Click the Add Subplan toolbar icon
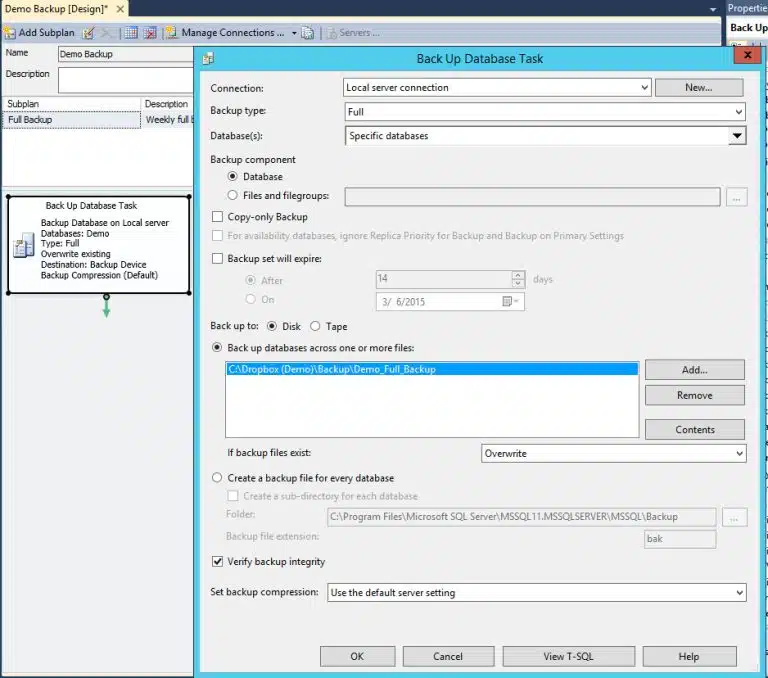The image size is (768, 678). [10, 33]
